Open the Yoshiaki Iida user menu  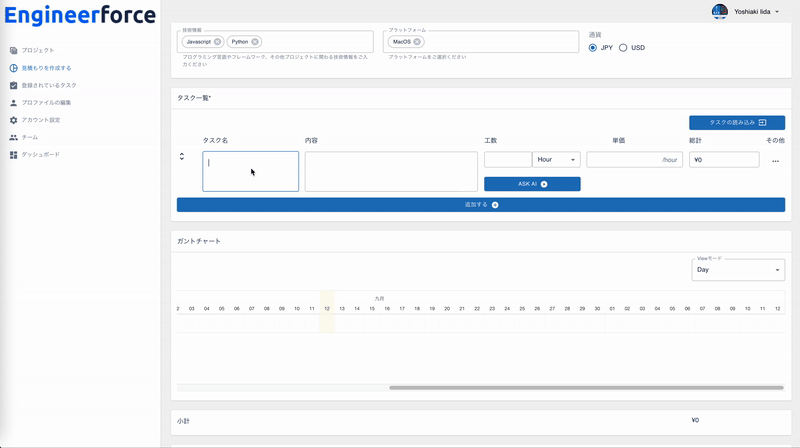(x=746, y=12)
